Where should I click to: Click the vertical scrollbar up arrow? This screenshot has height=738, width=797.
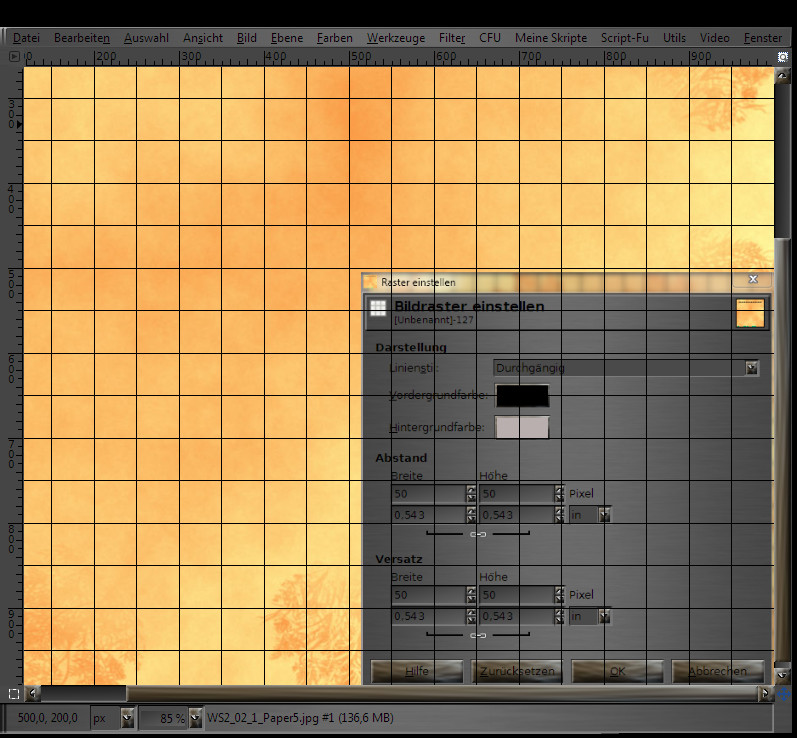(782, 76)
